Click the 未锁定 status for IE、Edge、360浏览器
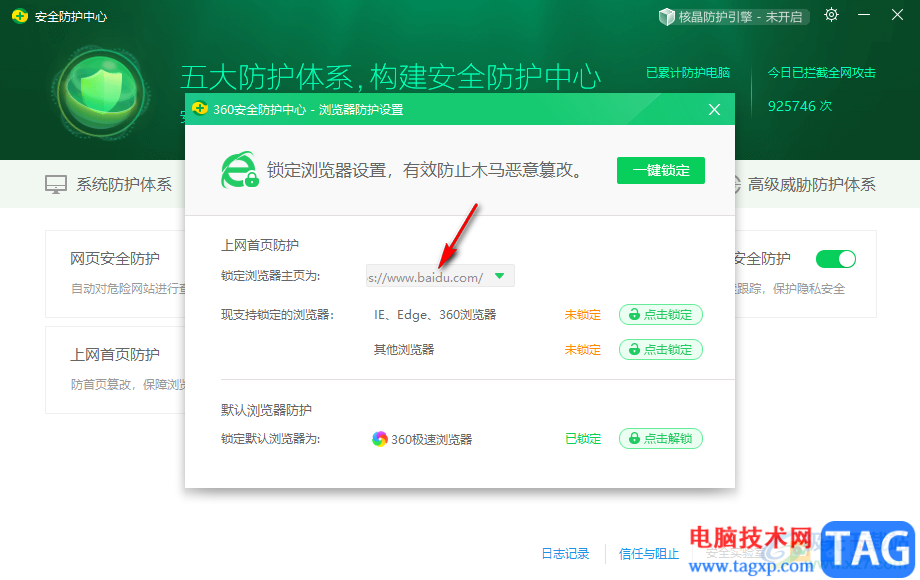920x580 pixels. point(582,315)
